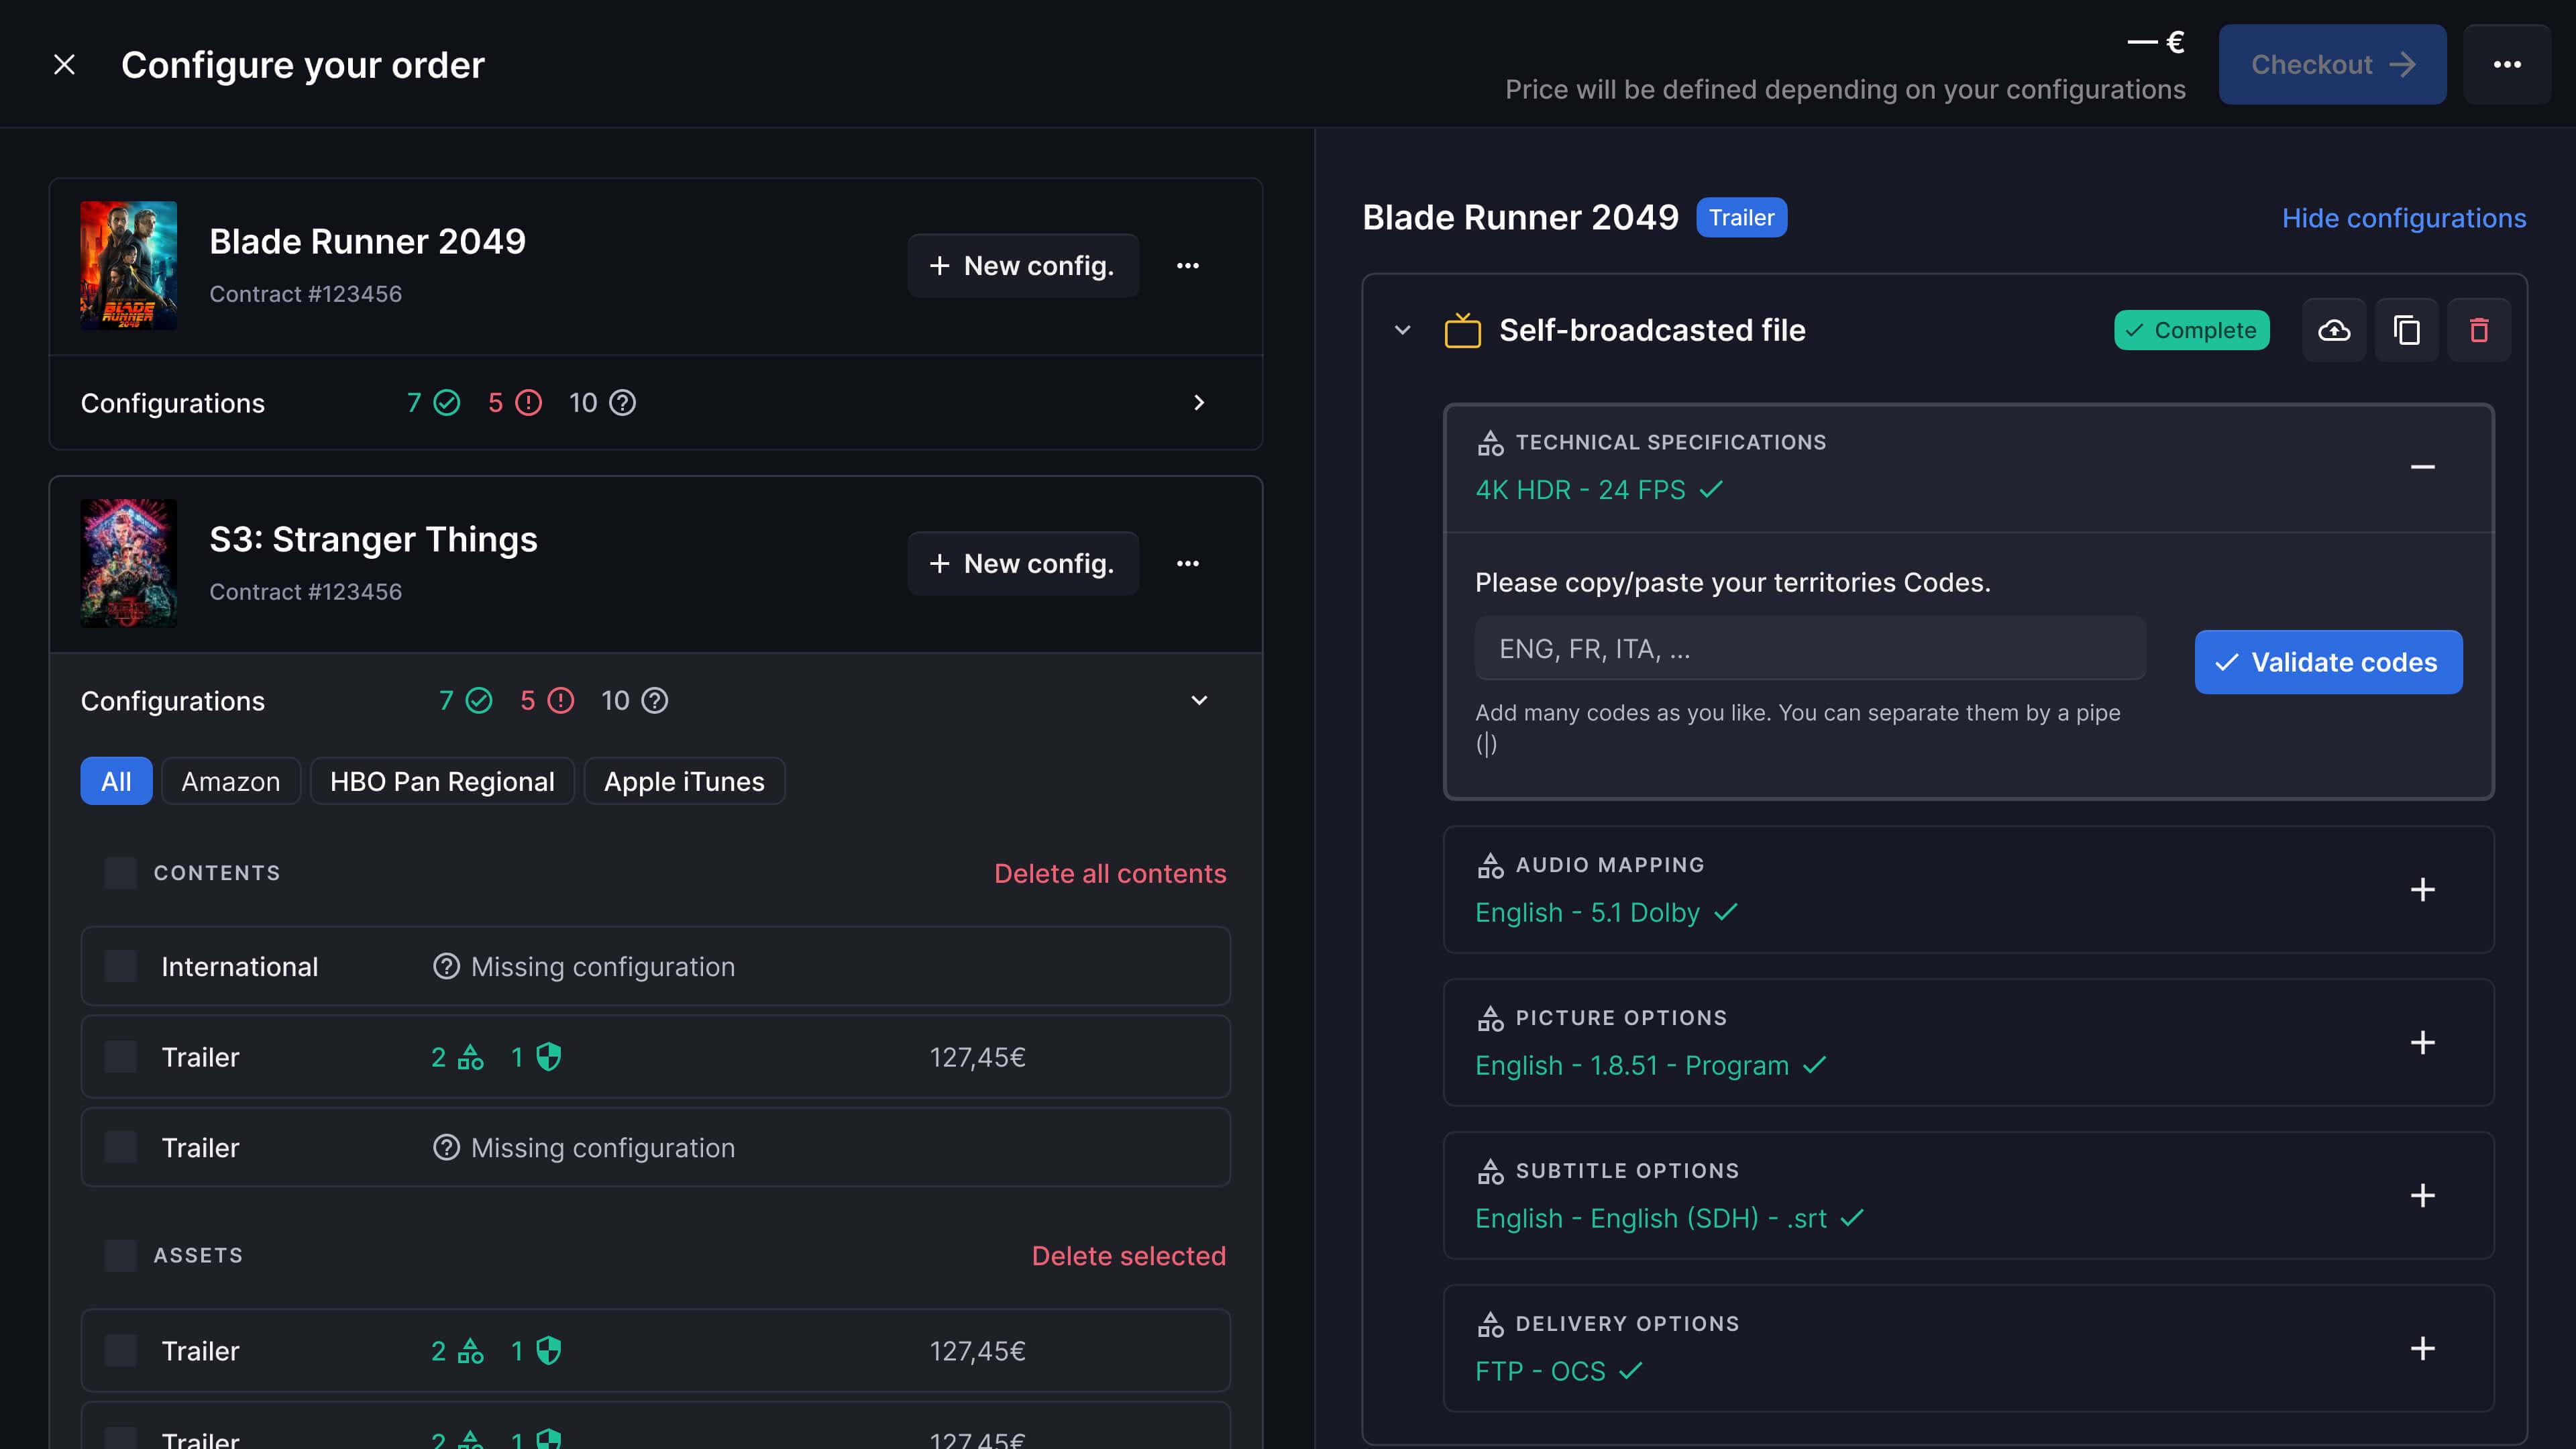Check the Contents Trailer 127,45€ checkbox
This screenshot has height=1449, width=2576.
coord(120,1057)
